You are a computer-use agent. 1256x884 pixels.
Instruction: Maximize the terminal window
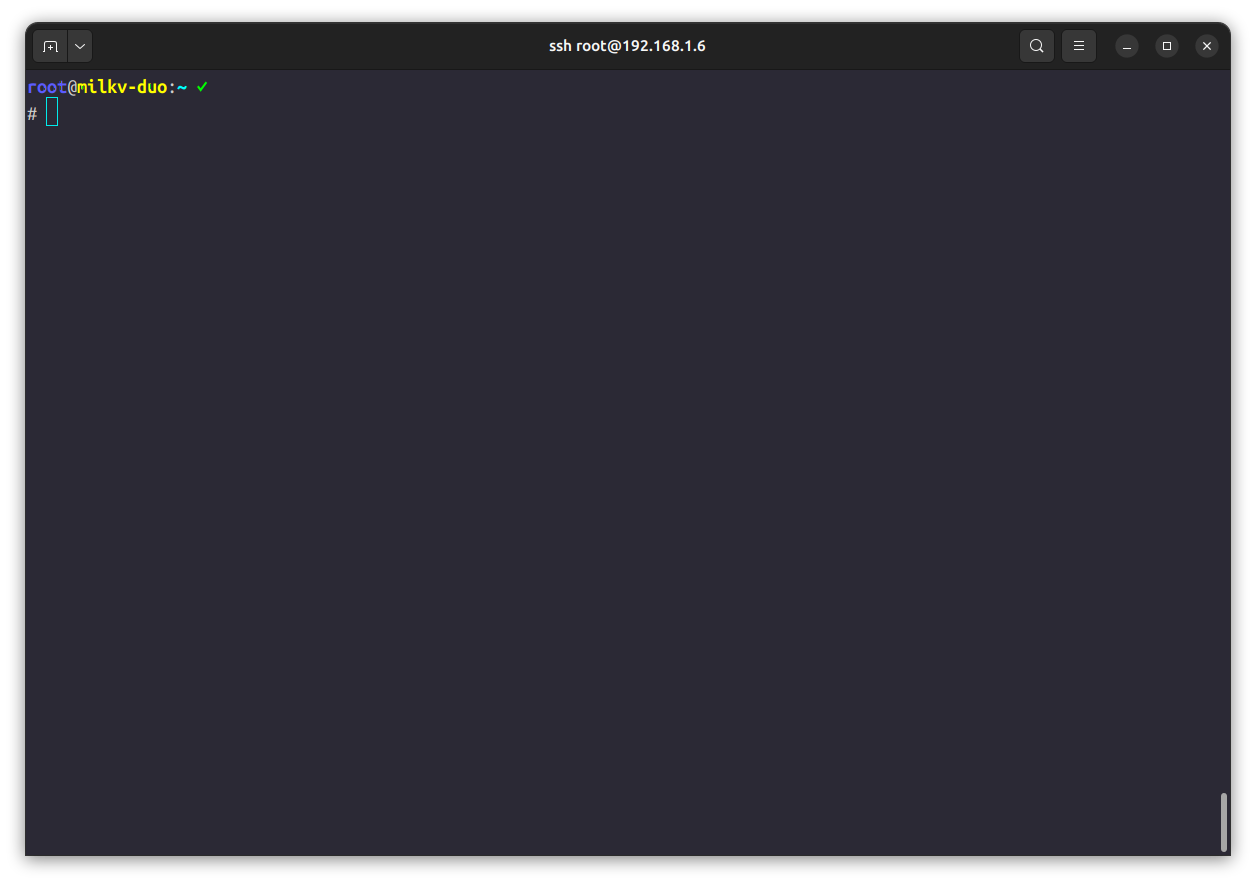pos(1167,46)
